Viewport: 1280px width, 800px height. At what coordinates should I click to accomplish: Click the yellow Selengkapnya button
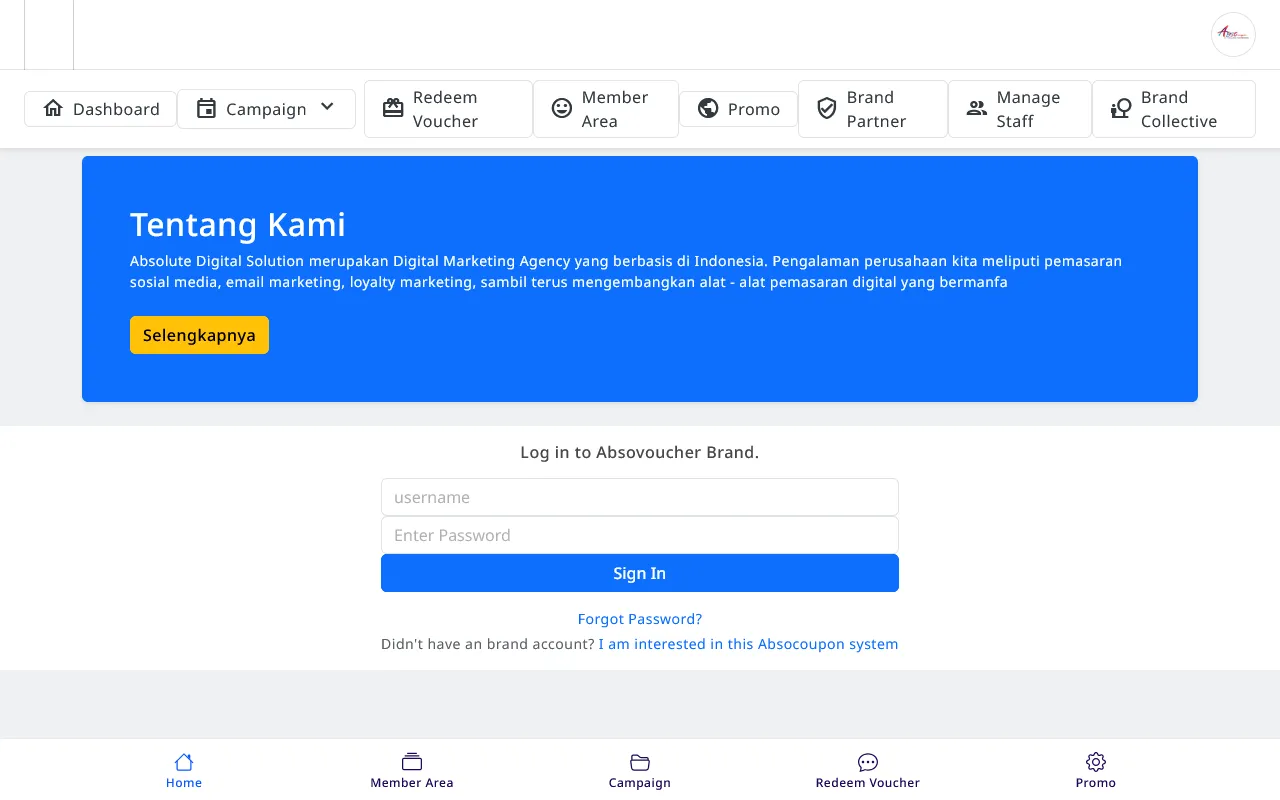(x=199, y=335)
